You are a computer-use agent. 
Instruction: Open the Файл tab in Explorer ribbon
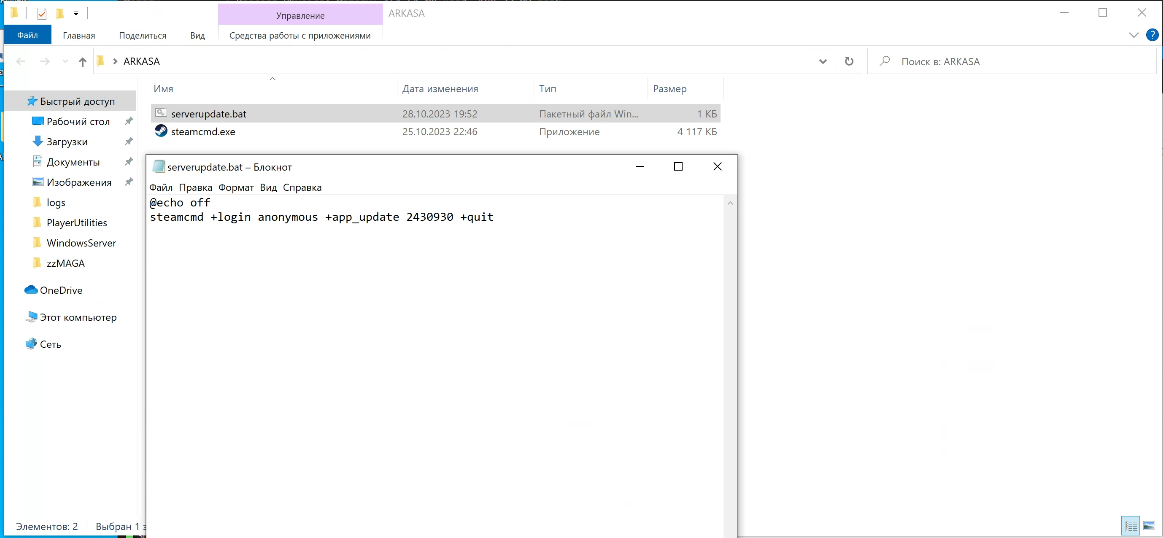coord(27,35)
